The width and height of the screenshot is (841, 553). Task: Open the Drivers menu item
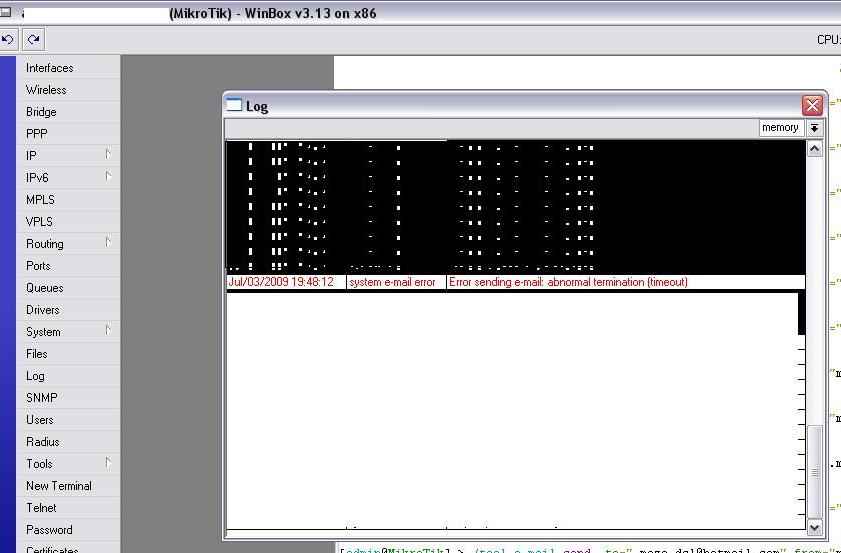pyautogui.click(x=68, y=309)
